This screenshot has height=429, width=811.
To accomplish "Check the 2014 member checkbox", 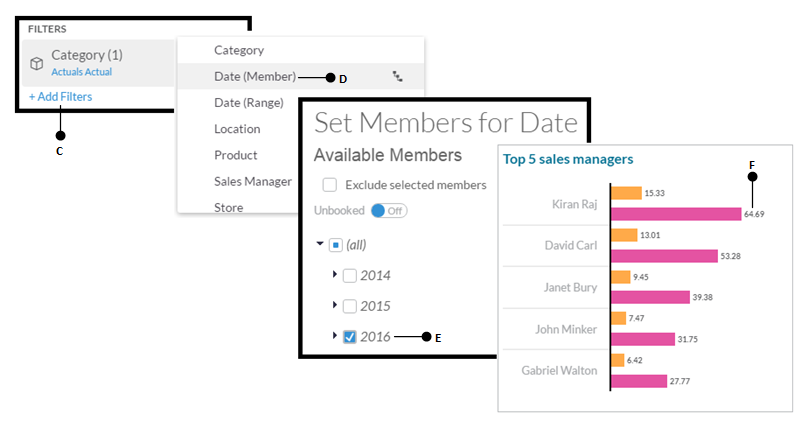I will (350, 276).
